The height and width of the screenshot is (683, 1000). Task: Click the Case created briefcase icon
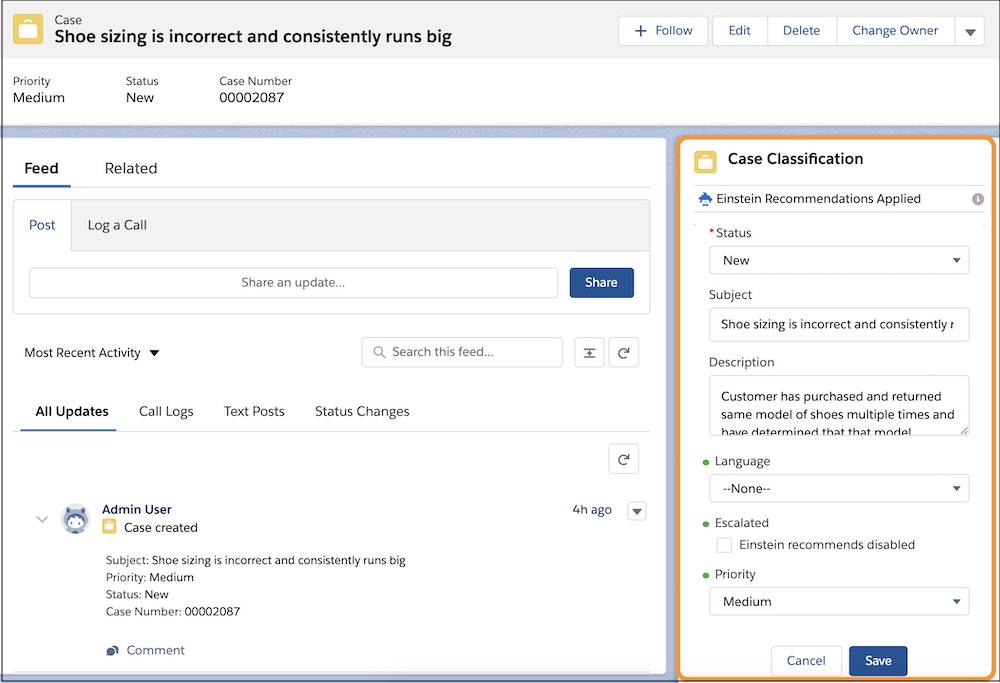coord(109,526)
